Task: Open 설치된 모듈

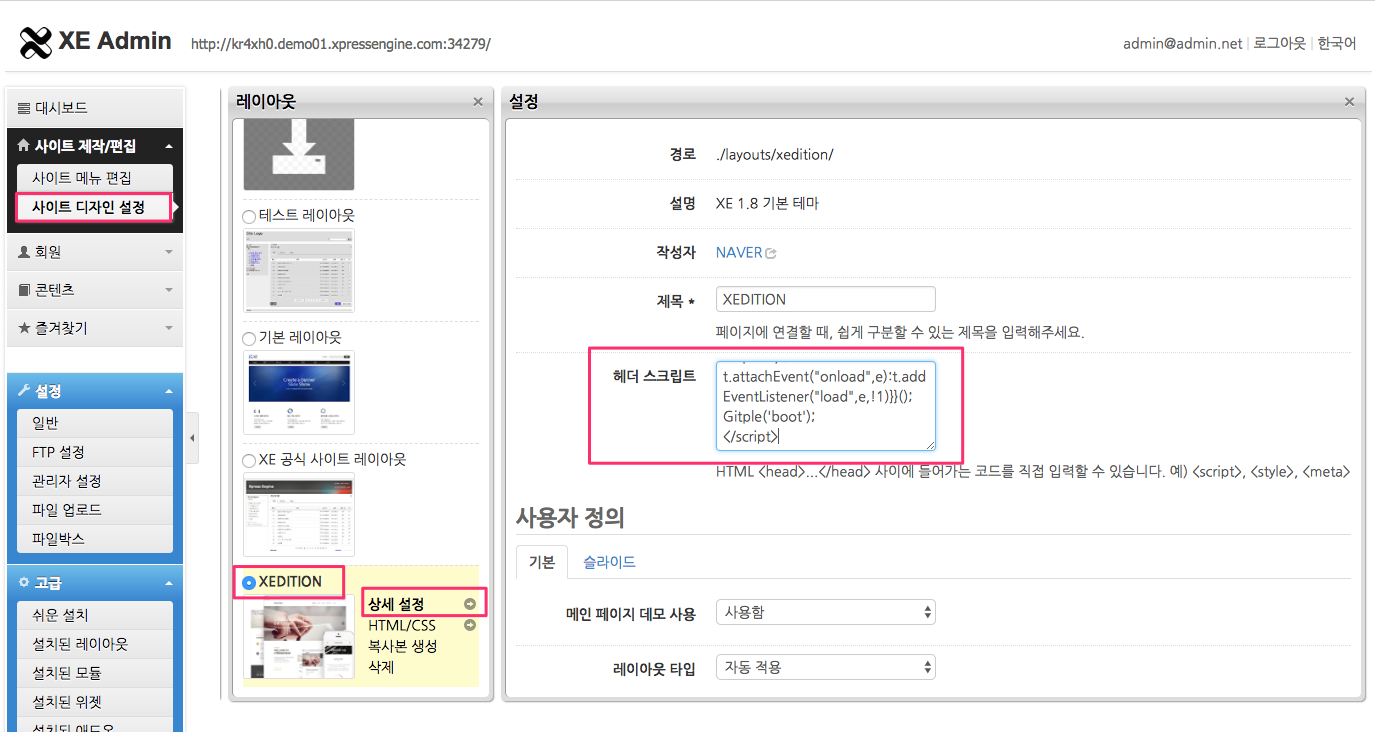Action: (95, 673)
